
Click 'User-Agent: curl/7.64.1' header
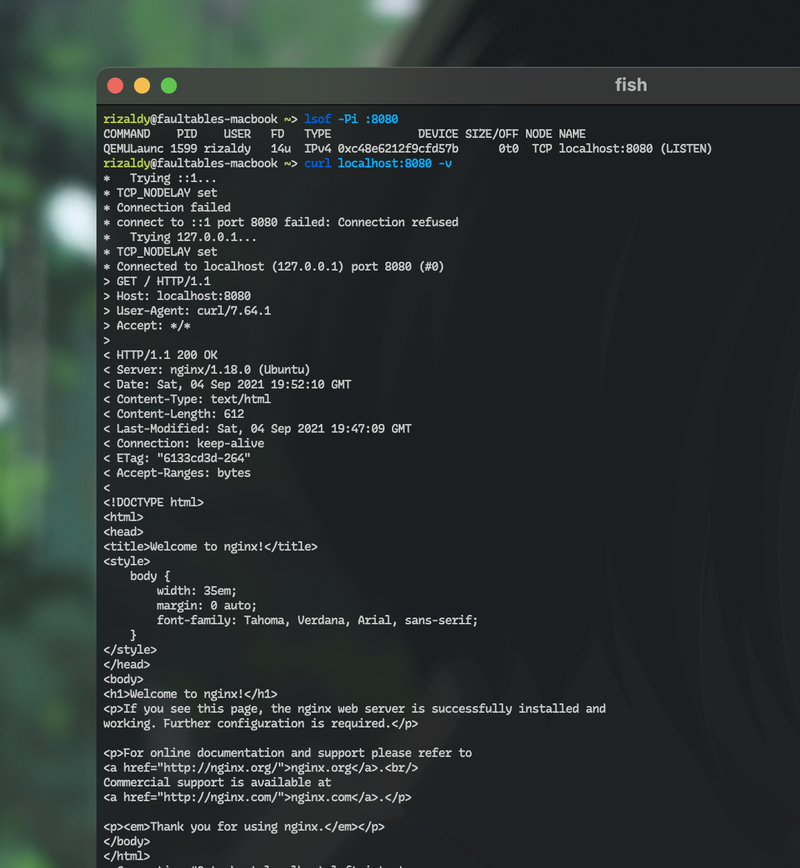coord(187,311)
